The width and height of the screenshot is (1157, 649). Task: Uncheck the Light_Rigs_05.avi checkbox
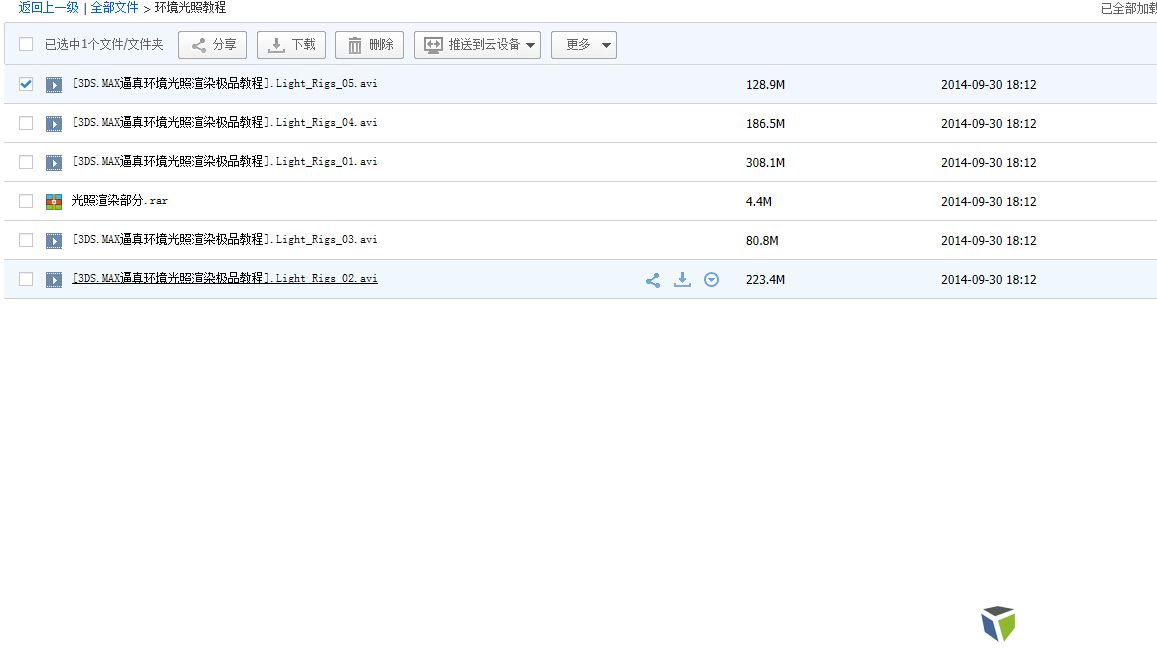[26, 84]
